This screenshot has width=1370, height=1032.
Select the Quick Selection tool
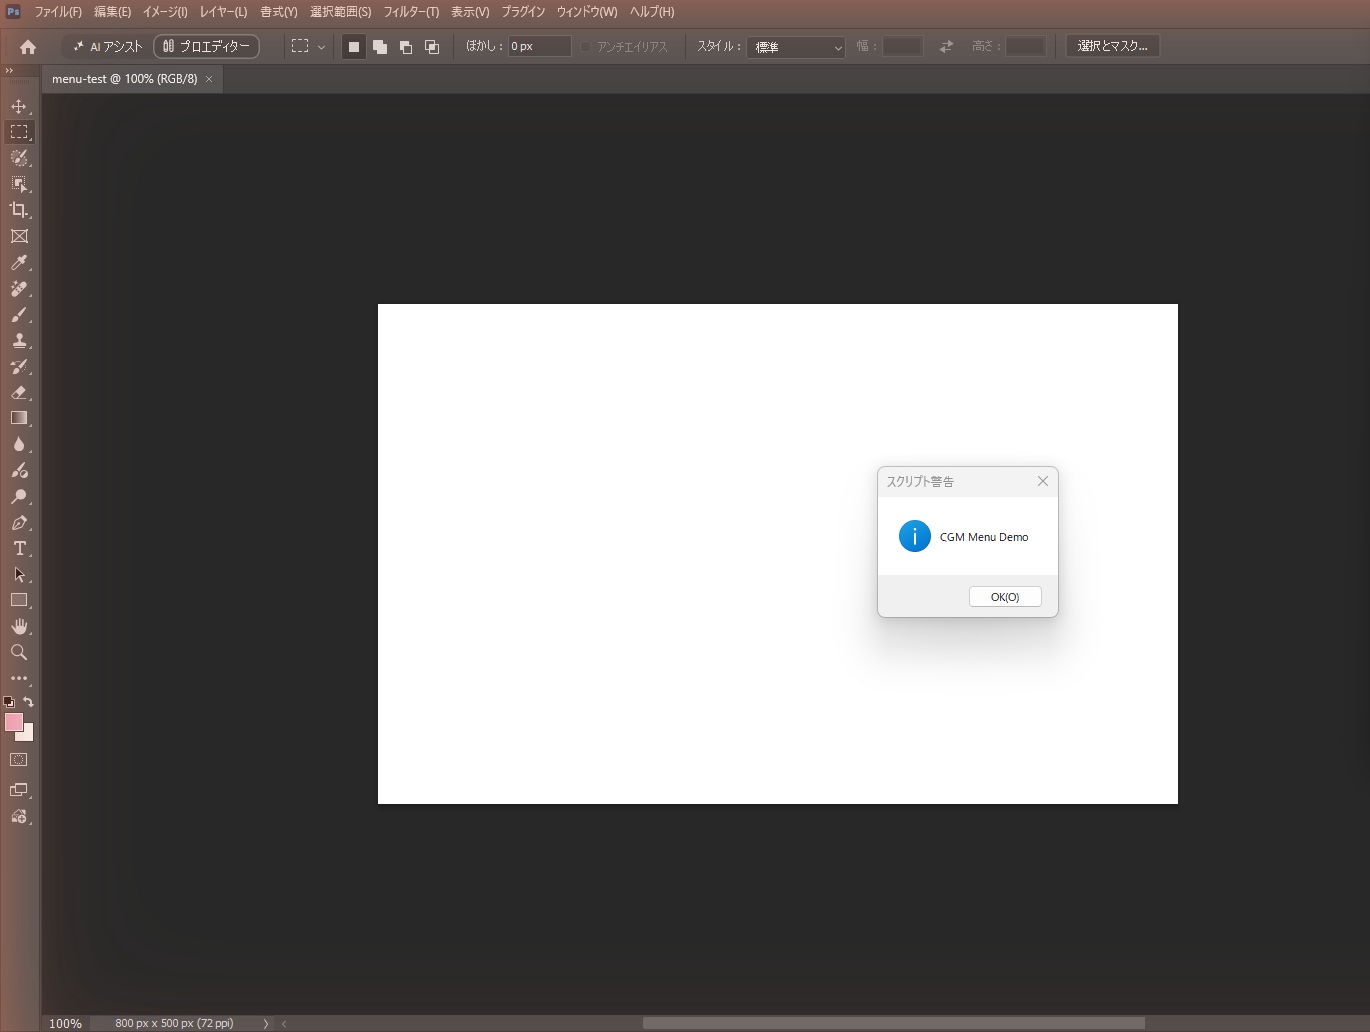coord(19,158)
